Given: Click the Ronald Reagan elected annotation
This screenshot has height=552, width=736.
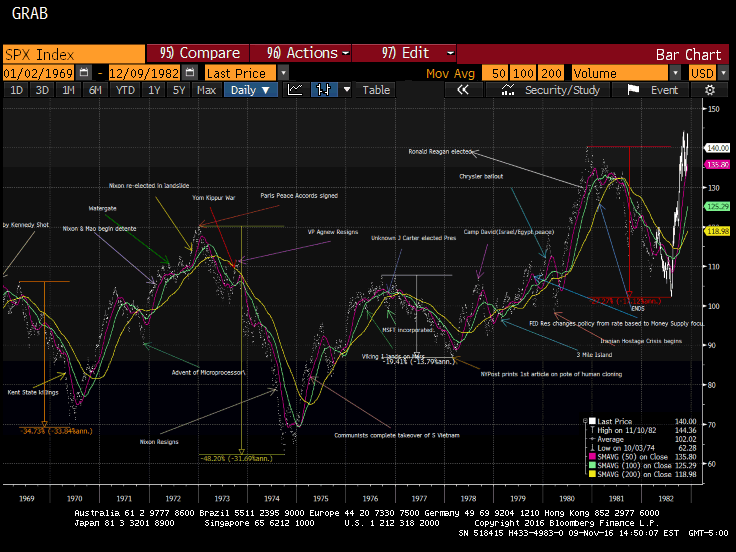Looking at the screenshot, I should click(440, 152).
